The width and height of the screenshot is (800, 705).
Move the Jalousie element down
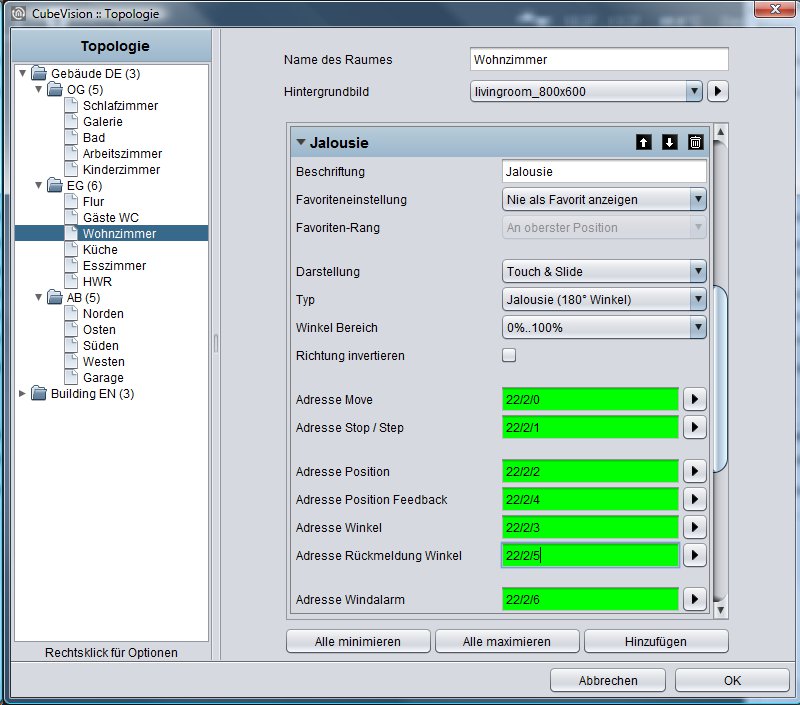(669, 142)
